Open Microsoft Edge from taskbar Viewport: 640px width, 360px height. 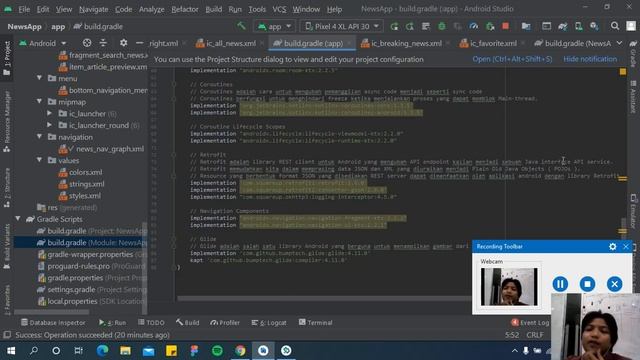click(102, 351)
